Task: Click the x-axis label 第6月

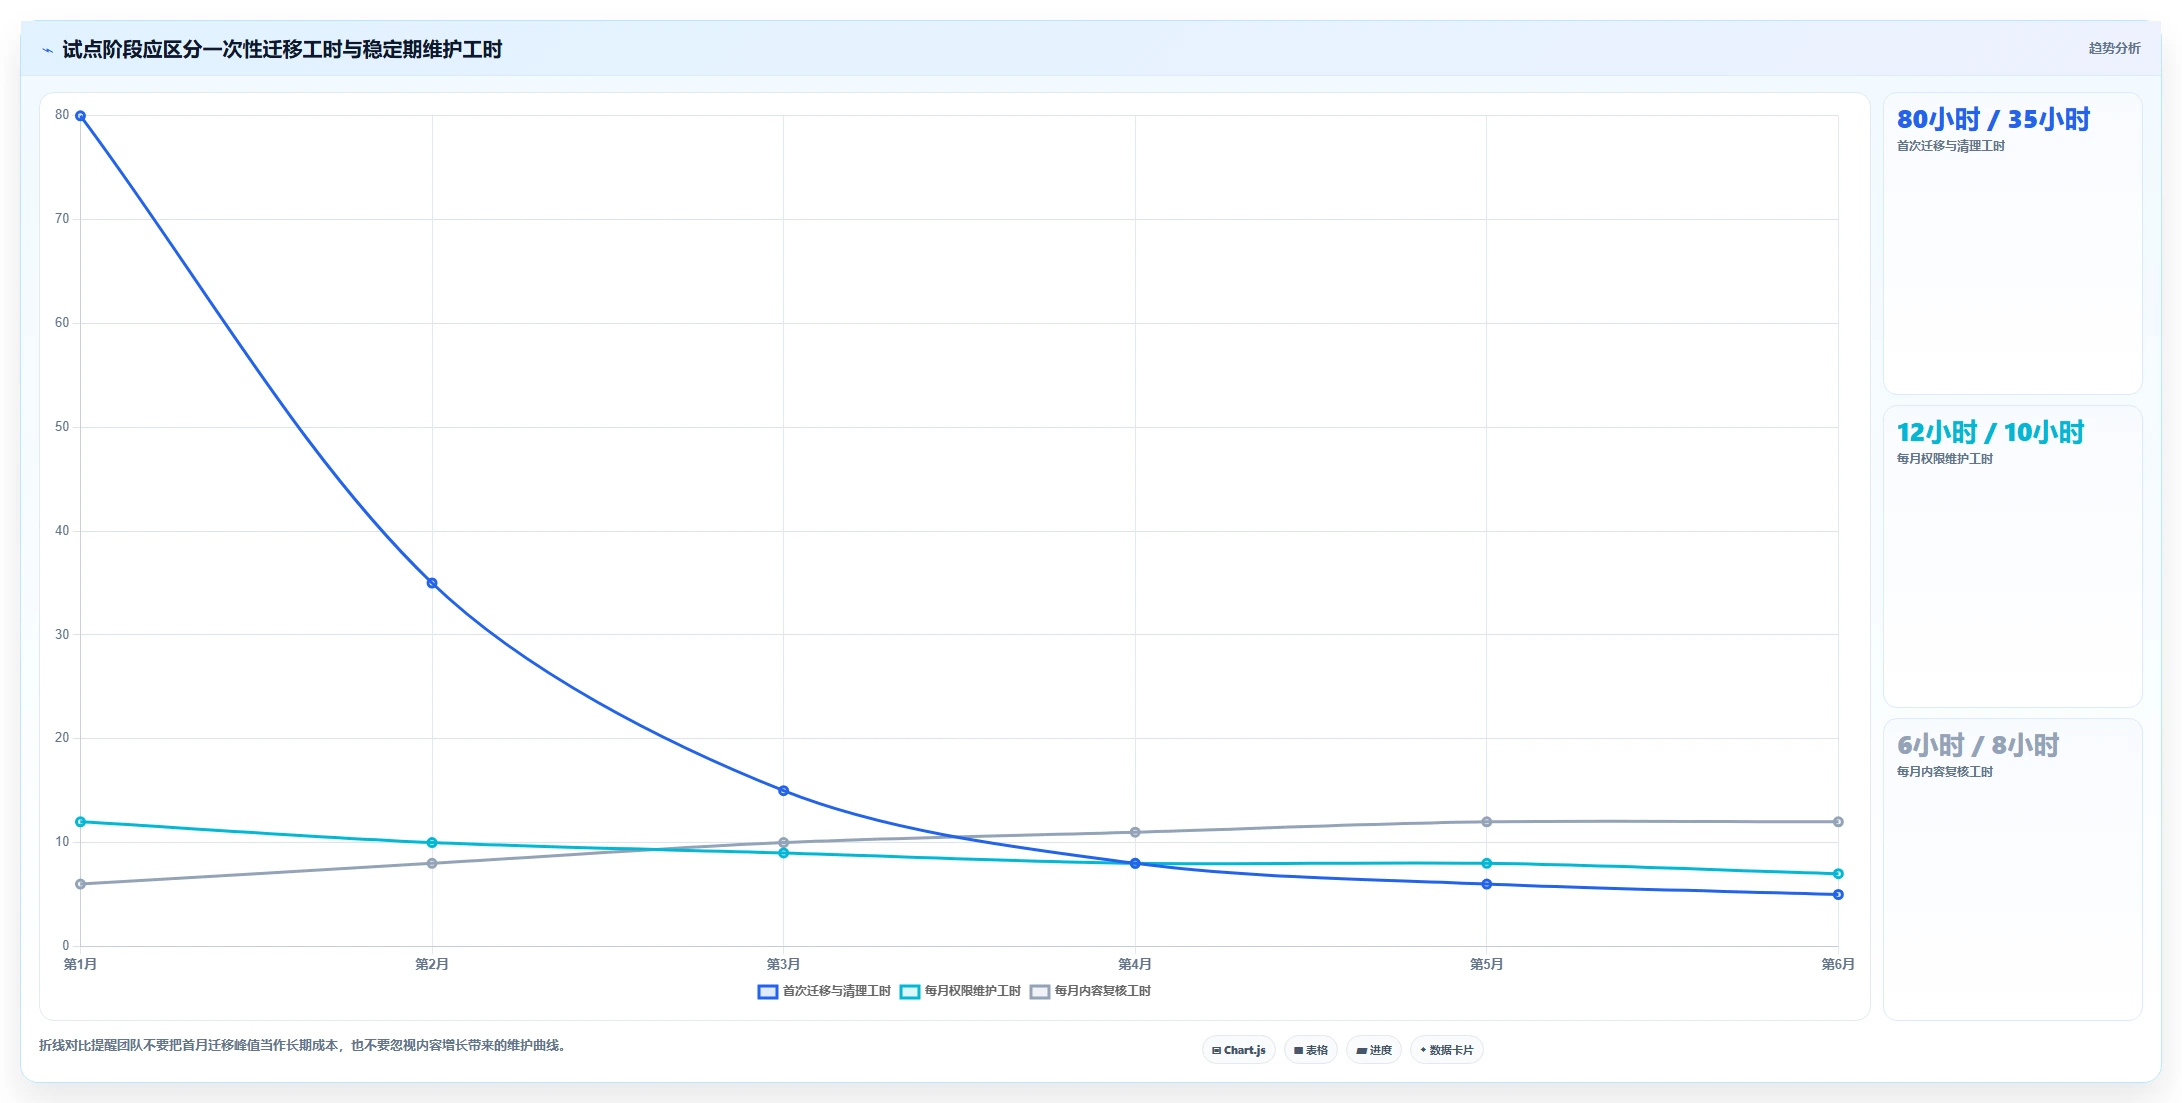Action: pyautogui.click(x=1838, y=964)
